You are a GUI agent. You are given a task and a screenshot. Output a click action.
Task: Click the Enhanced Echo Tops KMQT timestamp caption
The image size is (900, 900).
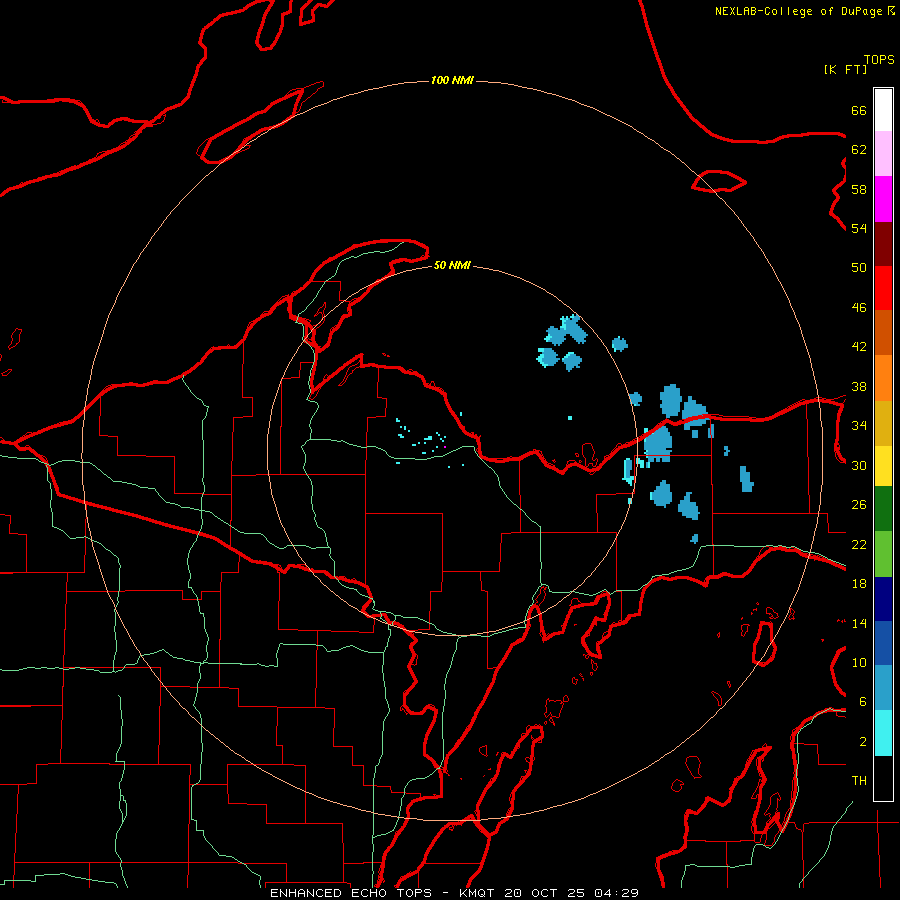(x=454, y=893)
